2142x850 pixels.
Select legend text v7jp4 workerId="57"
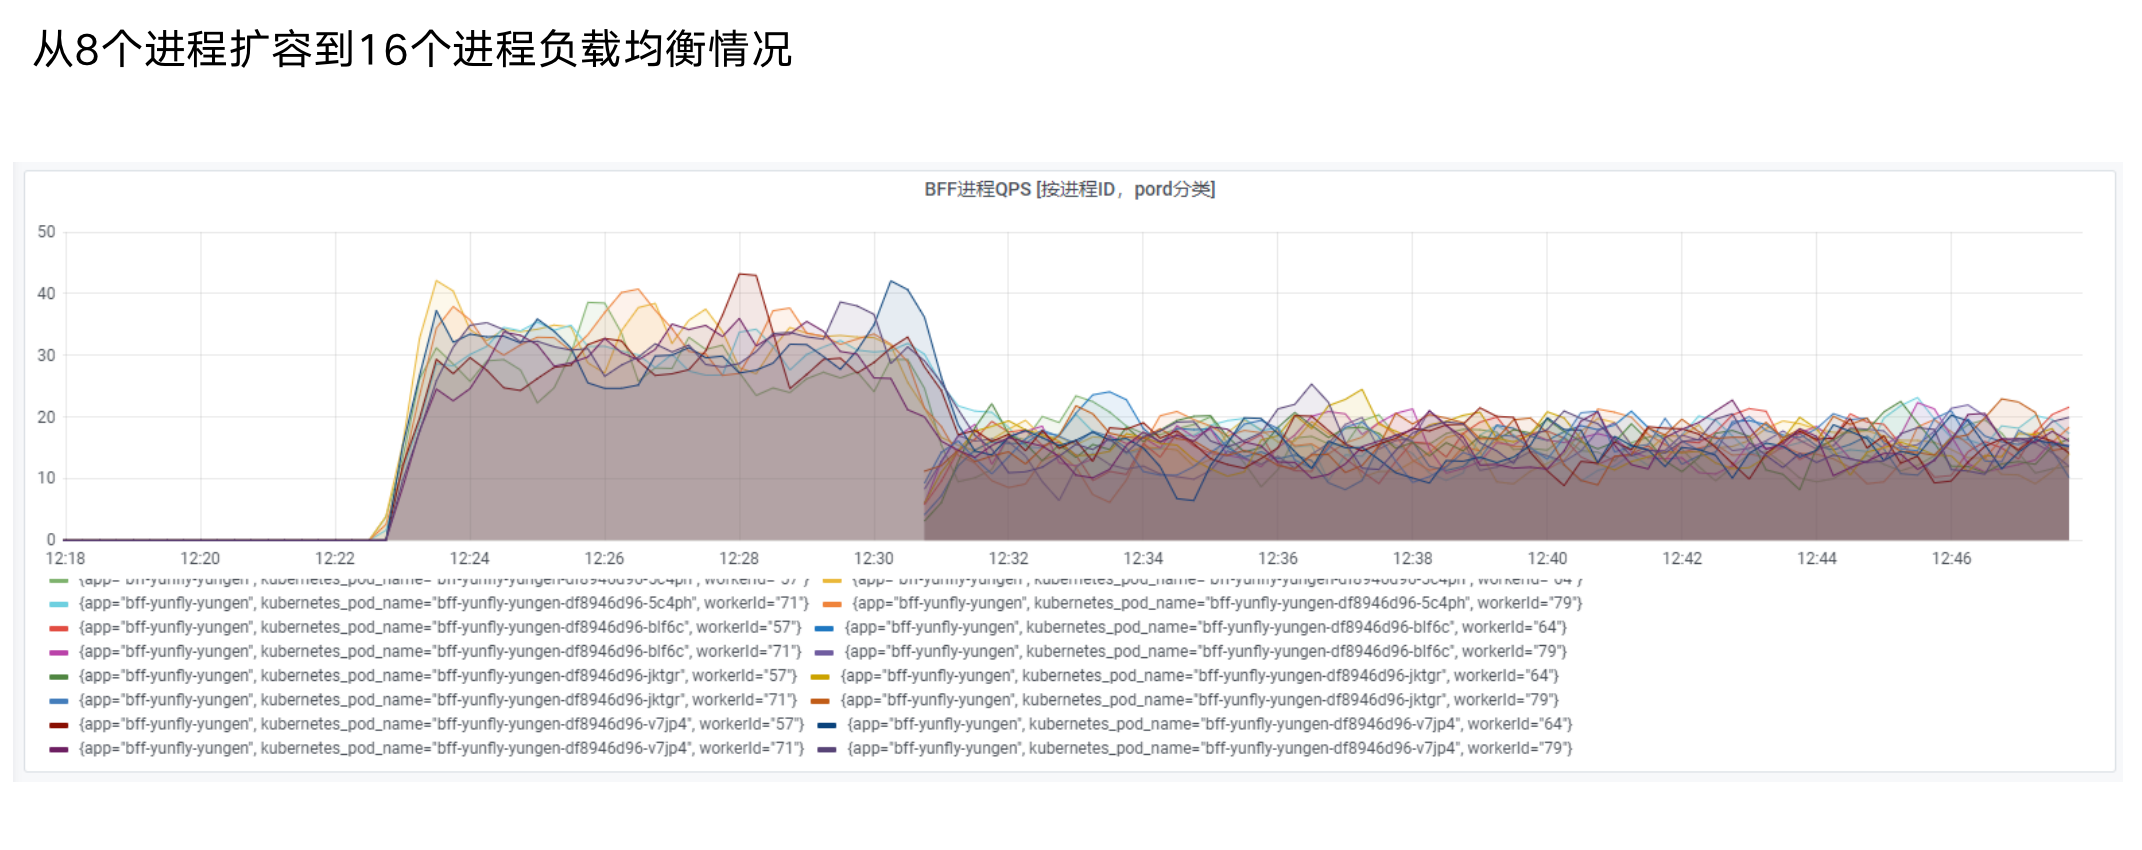point(442,723)
